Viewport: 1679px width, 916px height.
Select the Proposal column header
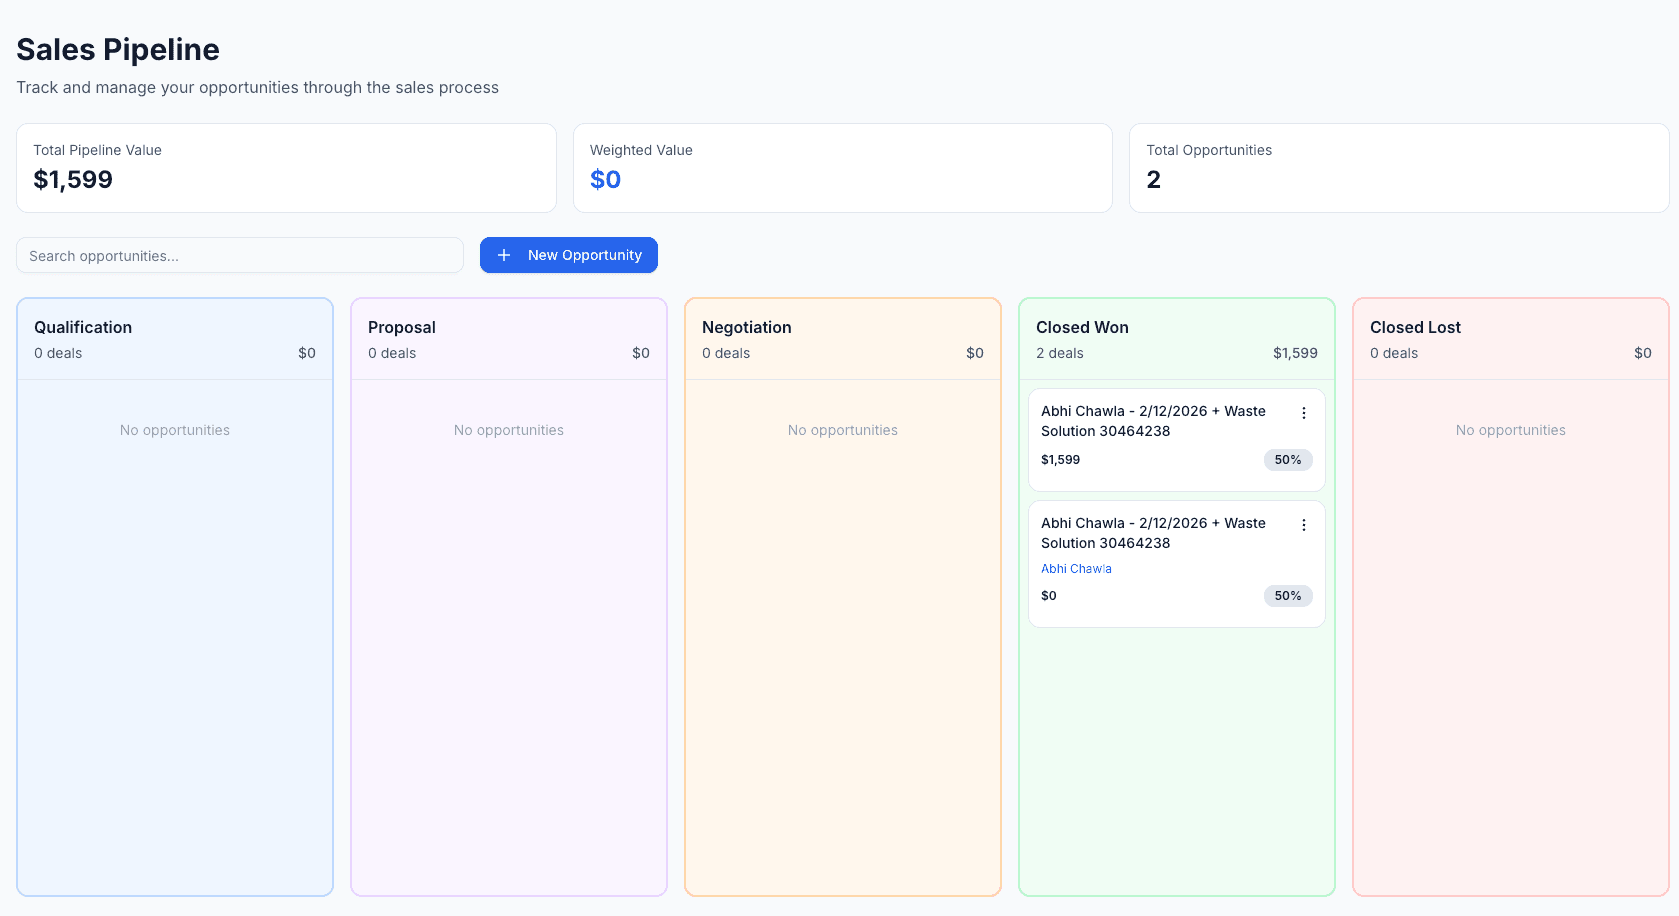pyautogui.click(x=402, y=327)
